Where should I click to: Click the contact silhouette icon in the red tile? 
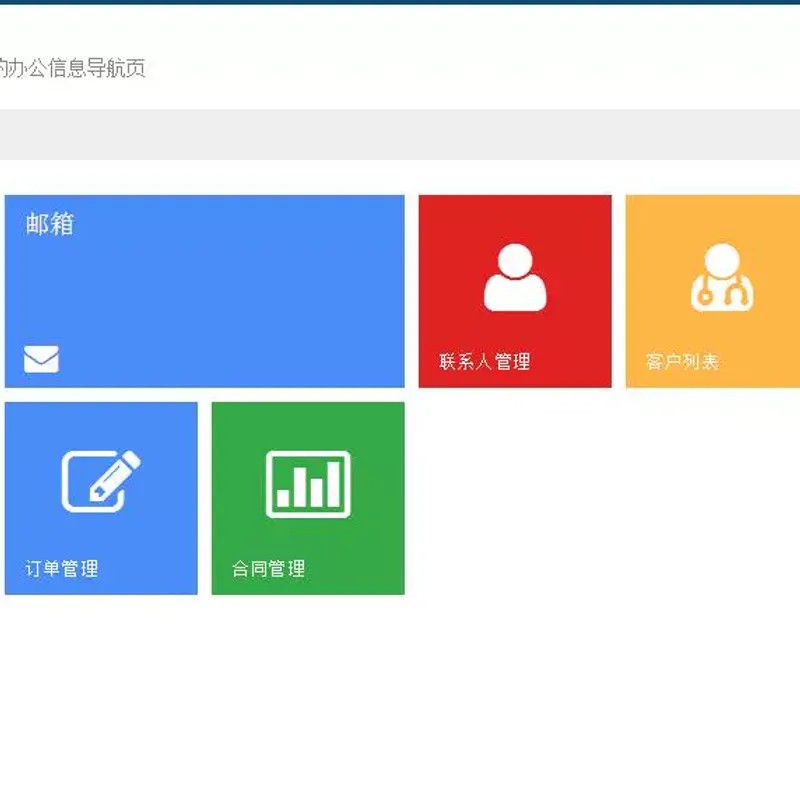click(x=513, y=277)
